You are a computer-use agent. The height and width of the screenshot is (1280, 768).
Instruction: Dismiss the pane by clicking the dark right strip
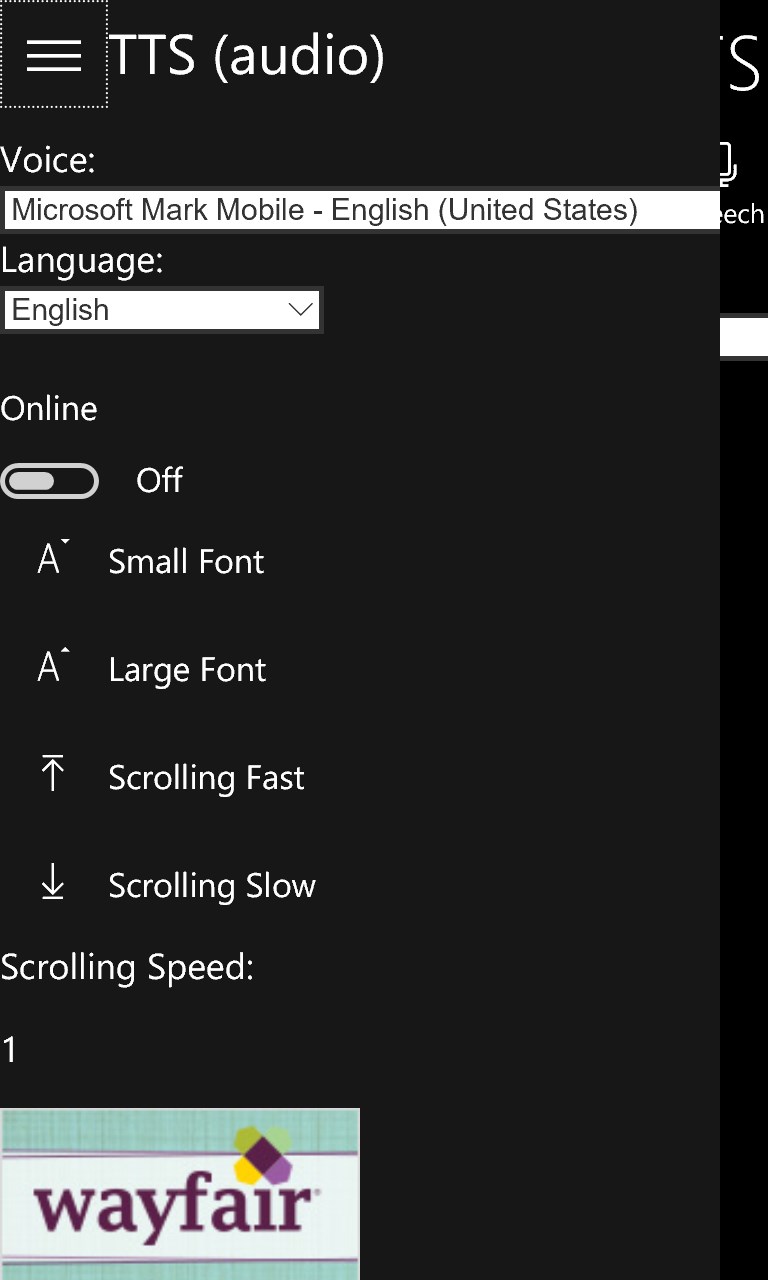click(744, 800)
